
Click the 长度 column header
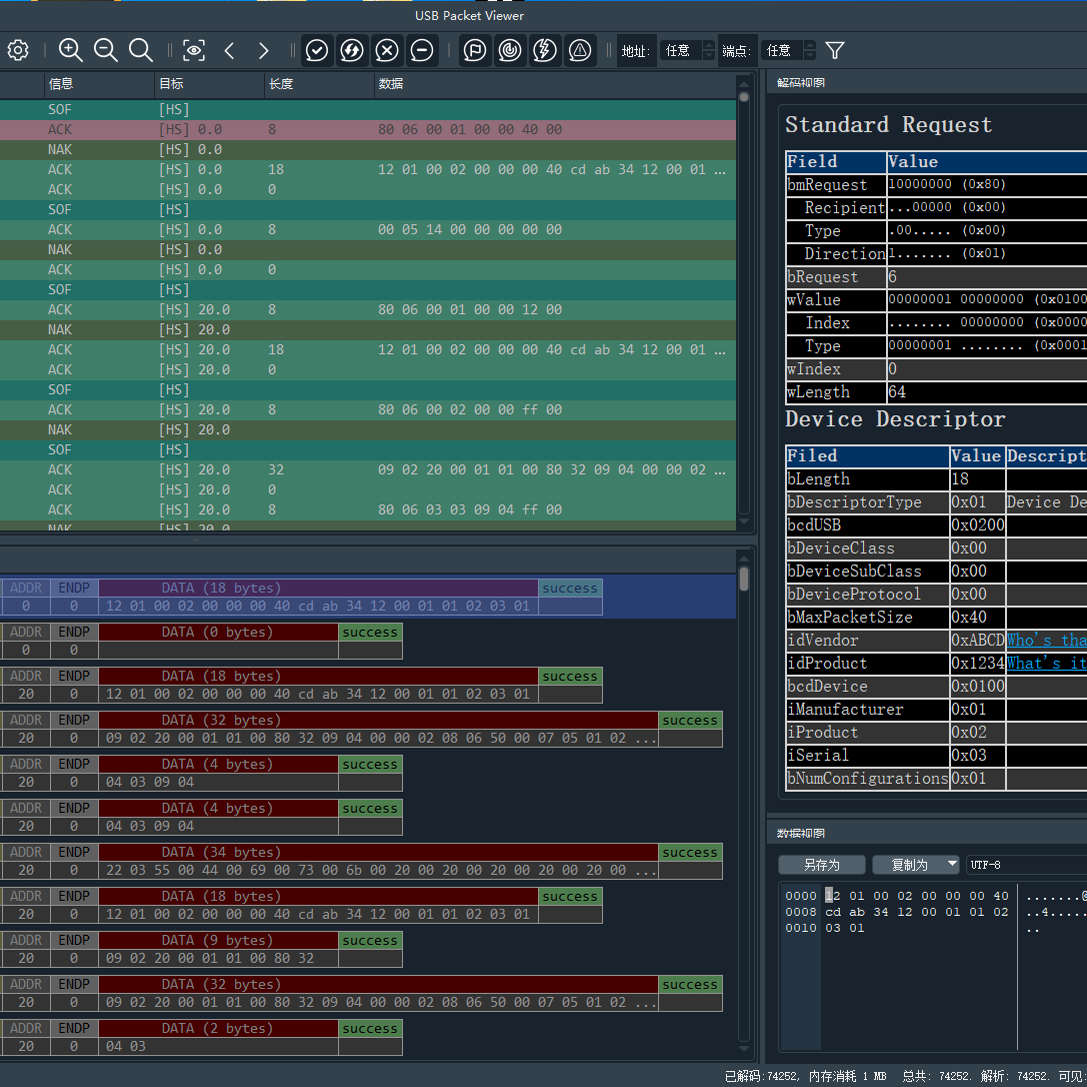280,84
